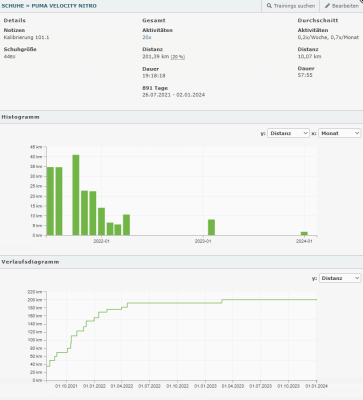Open the histogram y-axis Distanz dropdown

288,133
